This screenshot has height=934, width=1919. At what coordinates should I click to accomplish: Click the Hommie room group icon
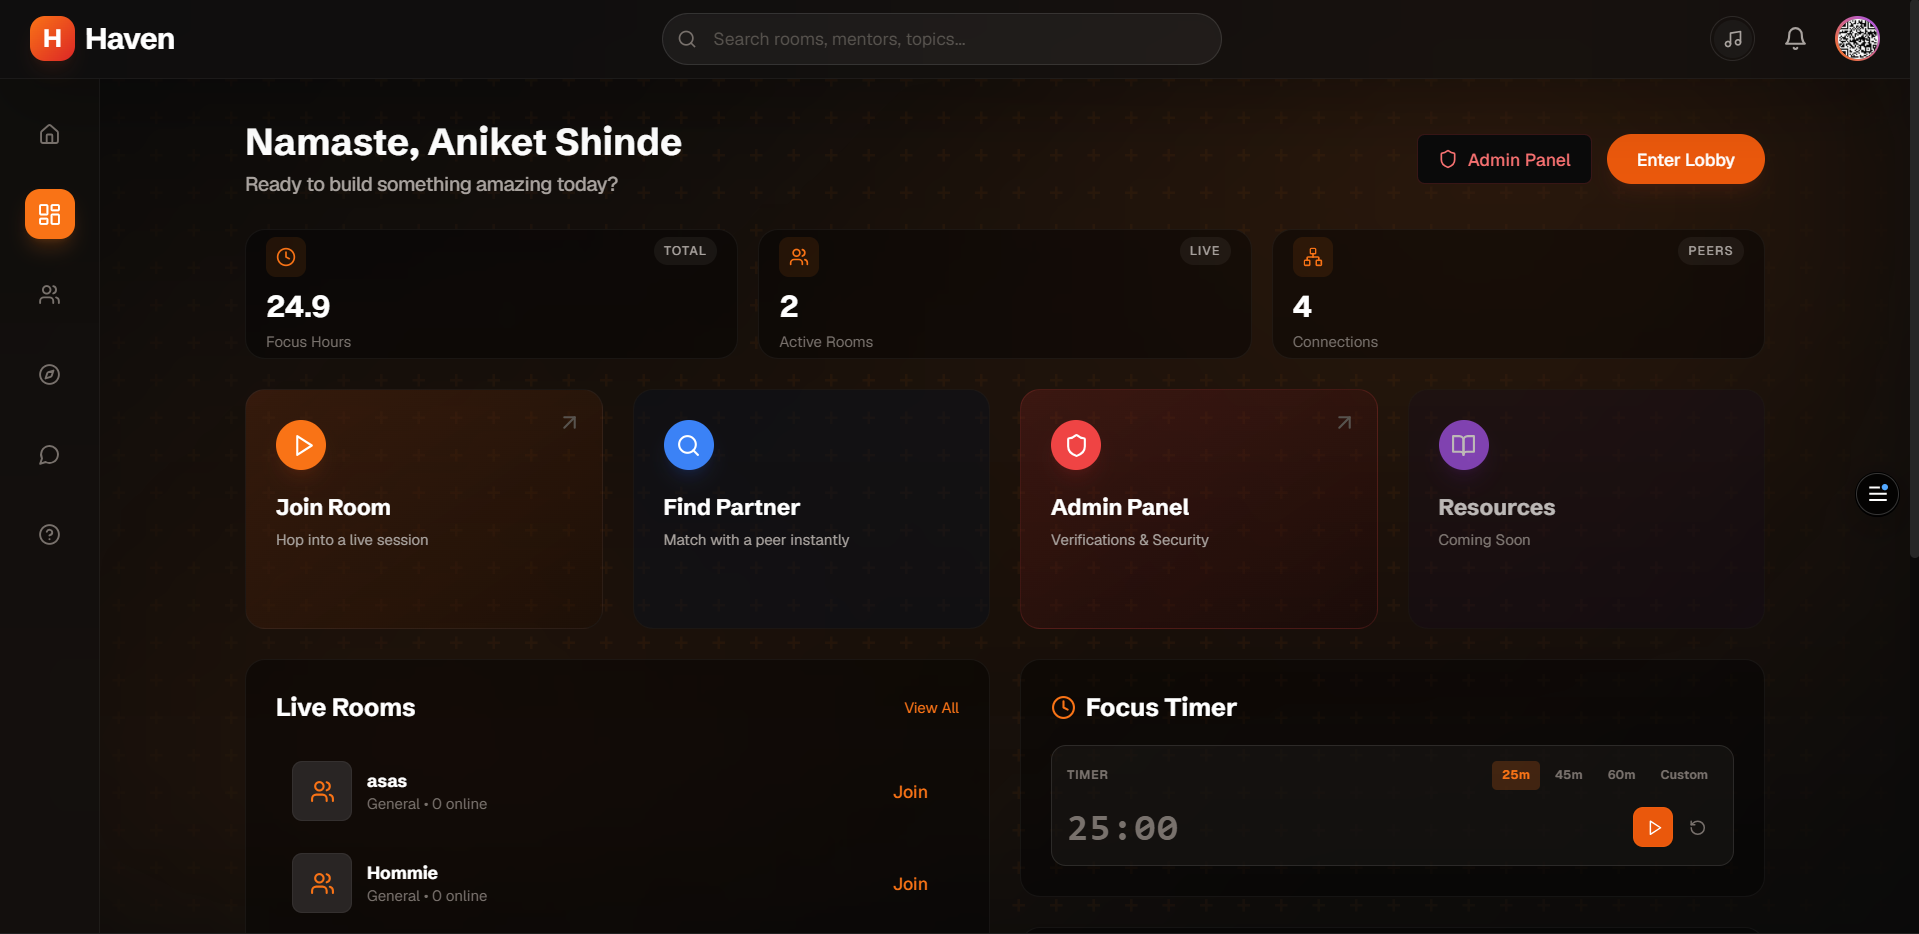pyautogui.click(x=322, y=883)
